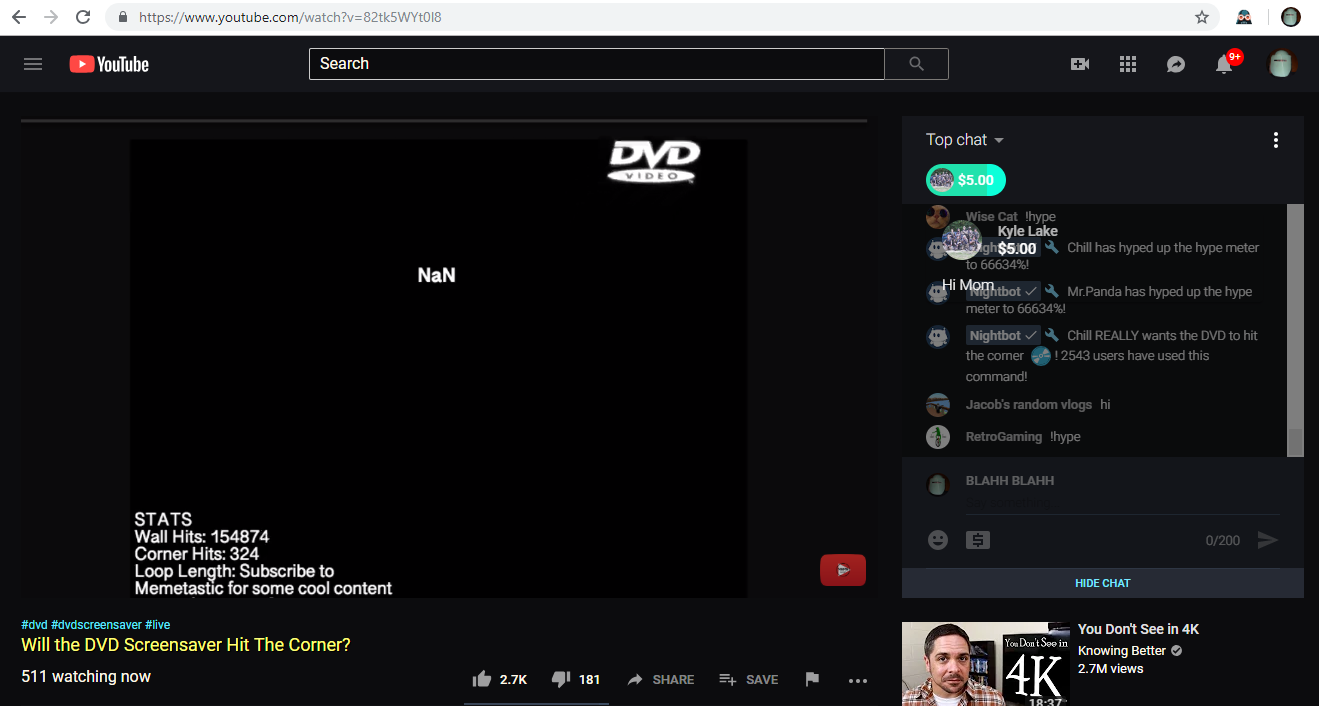Go back in browser history
Viewport: 1319px width, 706px height.
tap(19, 17)
